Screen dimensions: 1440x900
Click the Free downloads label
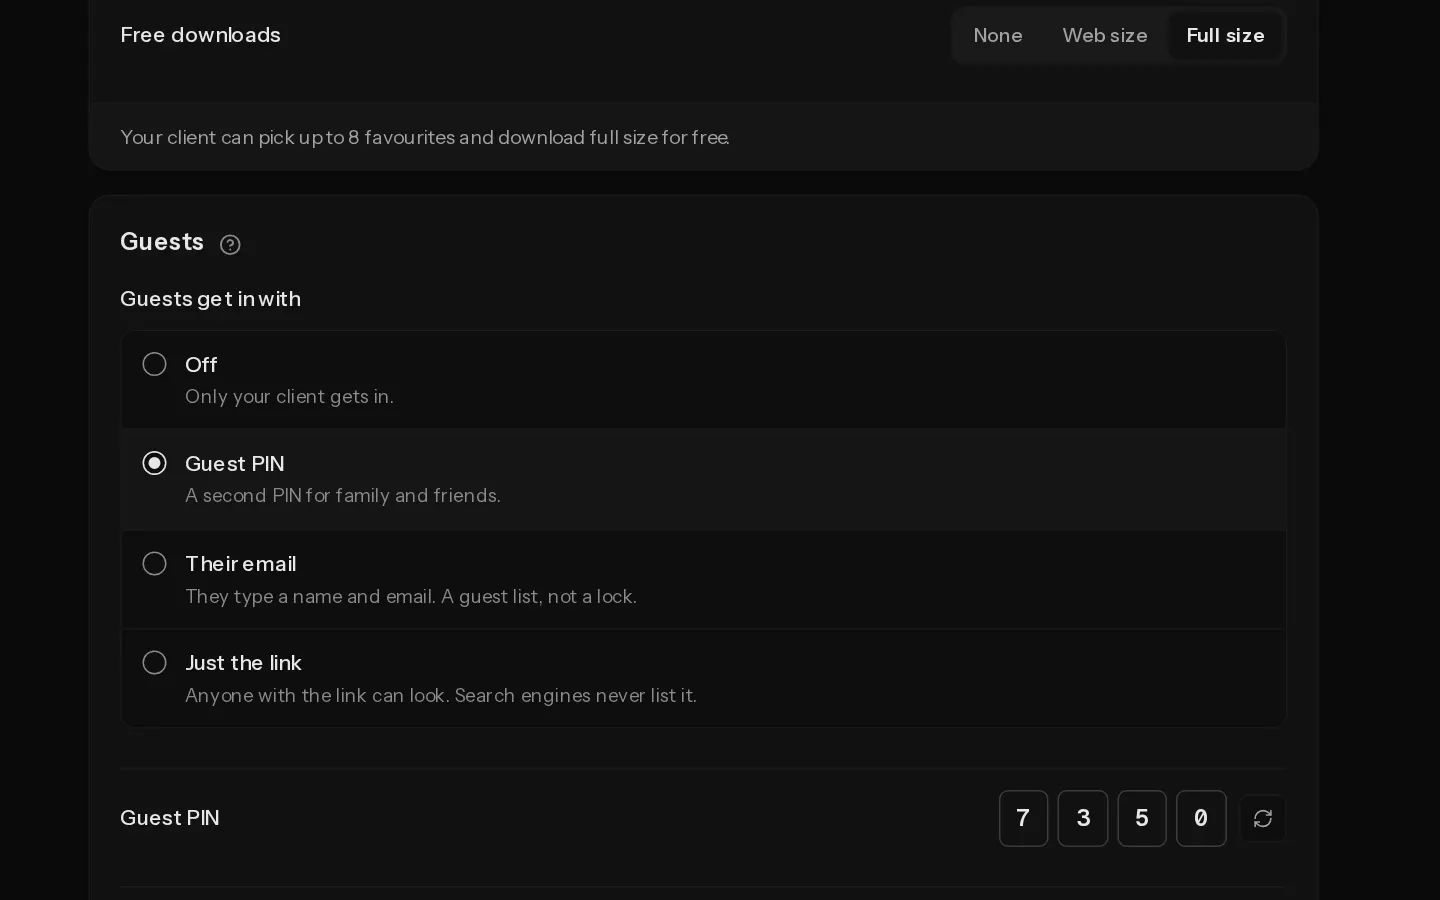[x=200, y=35]
